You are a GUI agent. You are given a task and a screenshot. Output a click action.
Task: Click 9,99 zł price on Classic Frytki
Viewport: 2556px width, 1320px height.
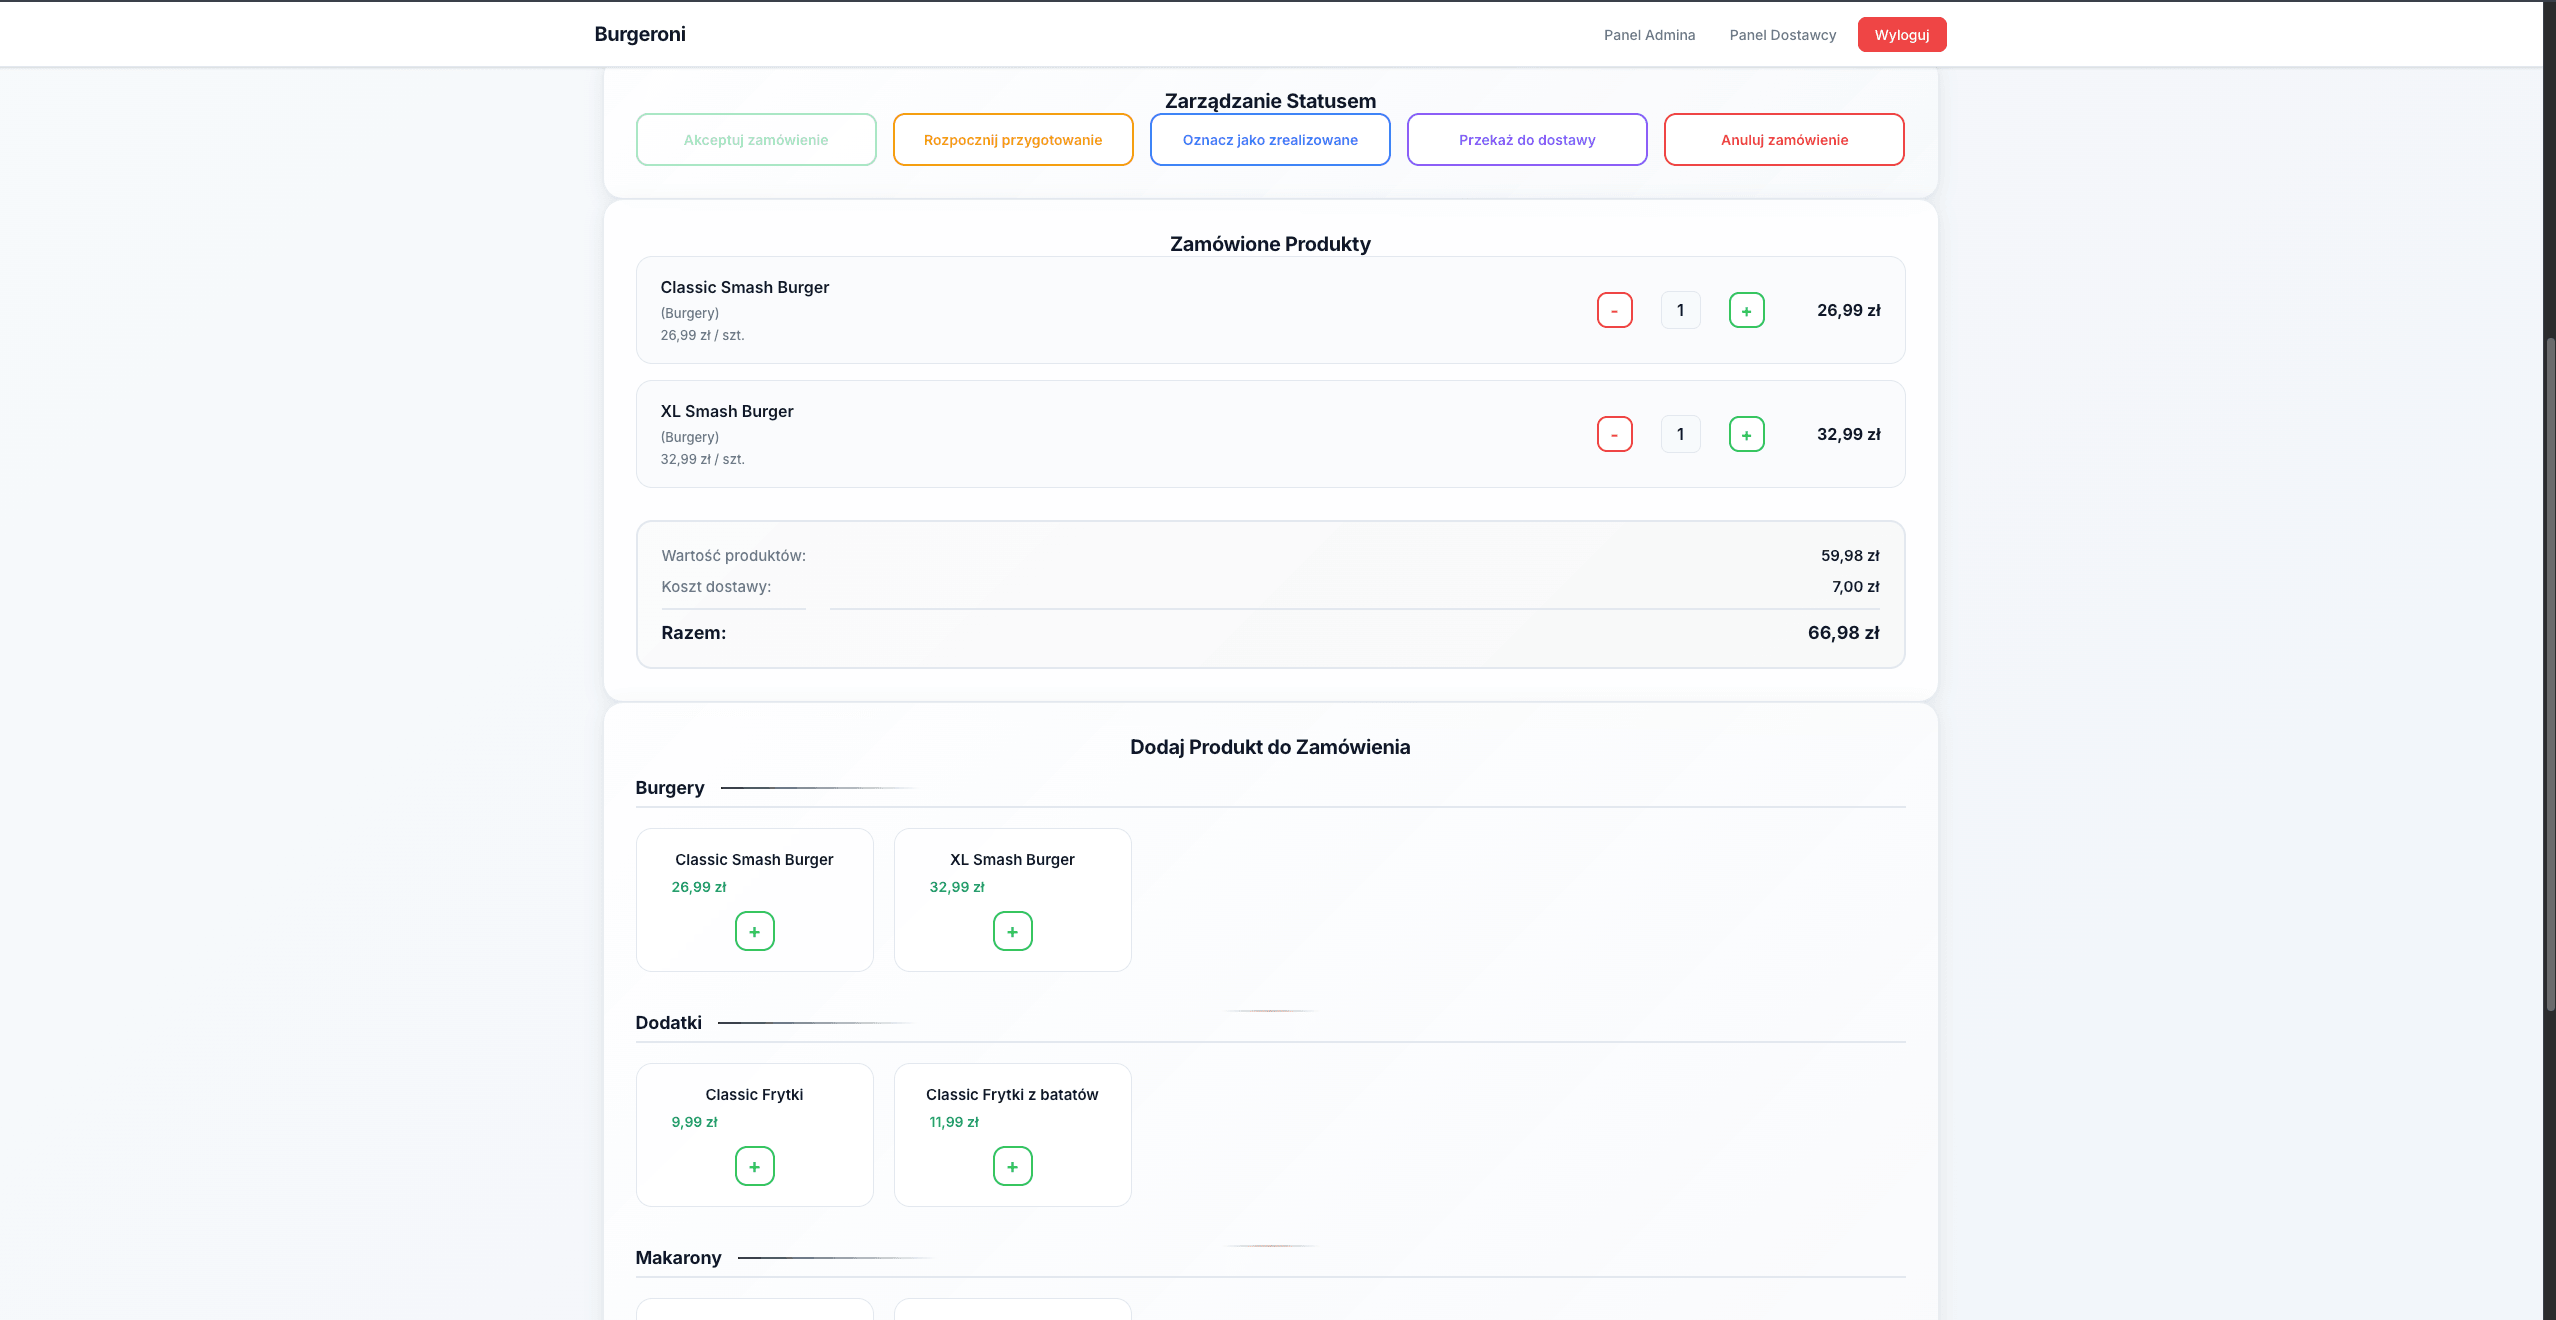coord(694,1122)
